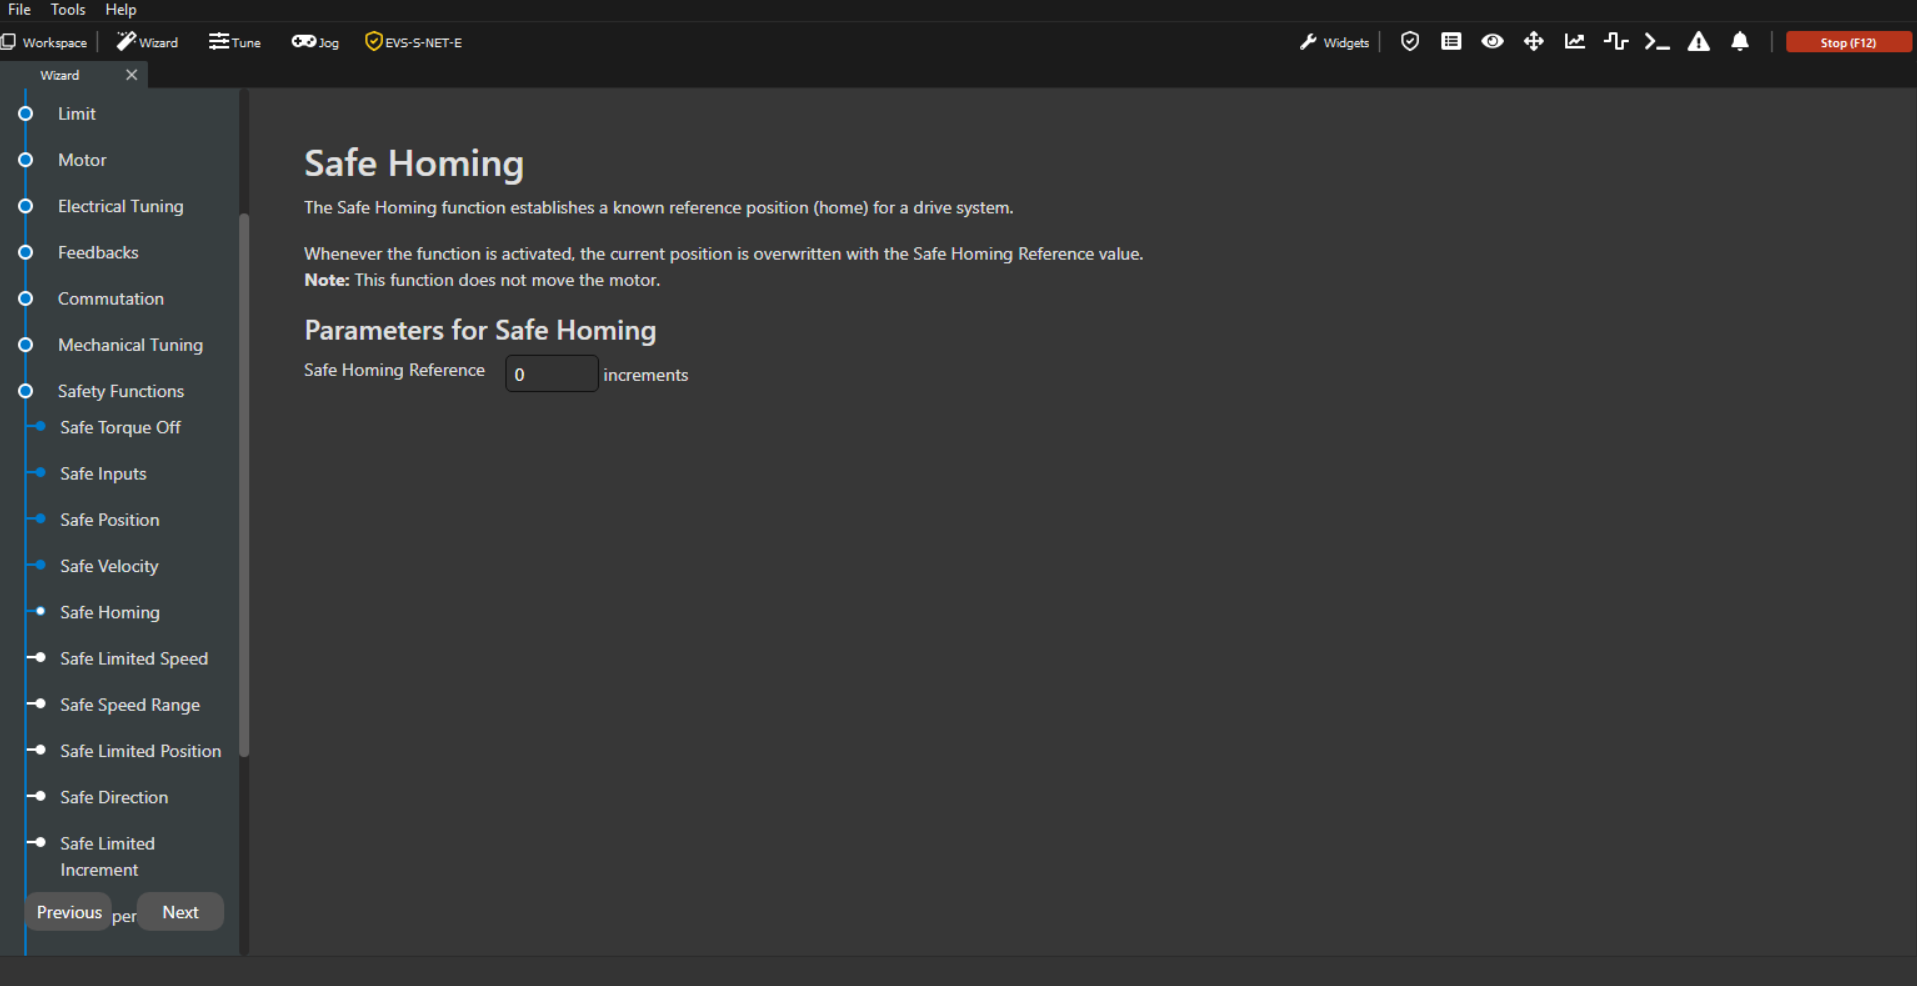Click the square-wave signal icon
1917x986 pixels.
(x=1615, y=42)
